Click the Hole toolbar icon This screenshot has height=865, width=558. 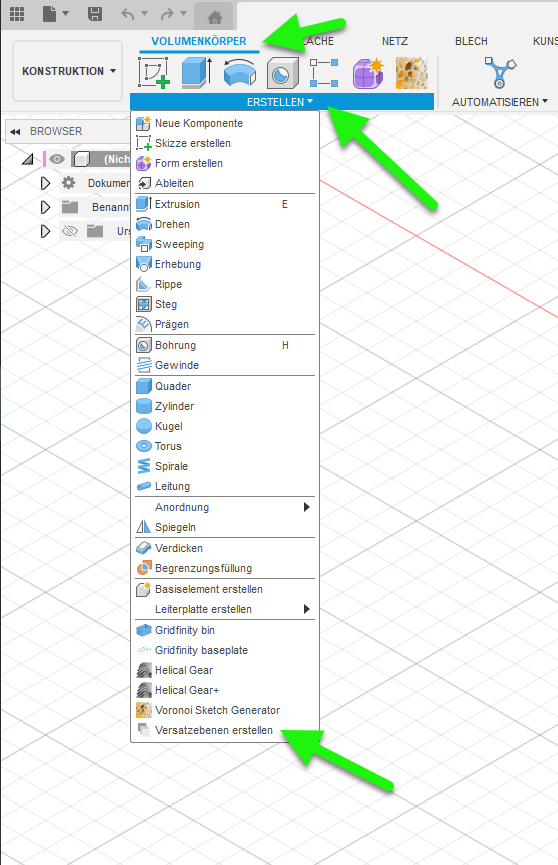pos(283,73)
